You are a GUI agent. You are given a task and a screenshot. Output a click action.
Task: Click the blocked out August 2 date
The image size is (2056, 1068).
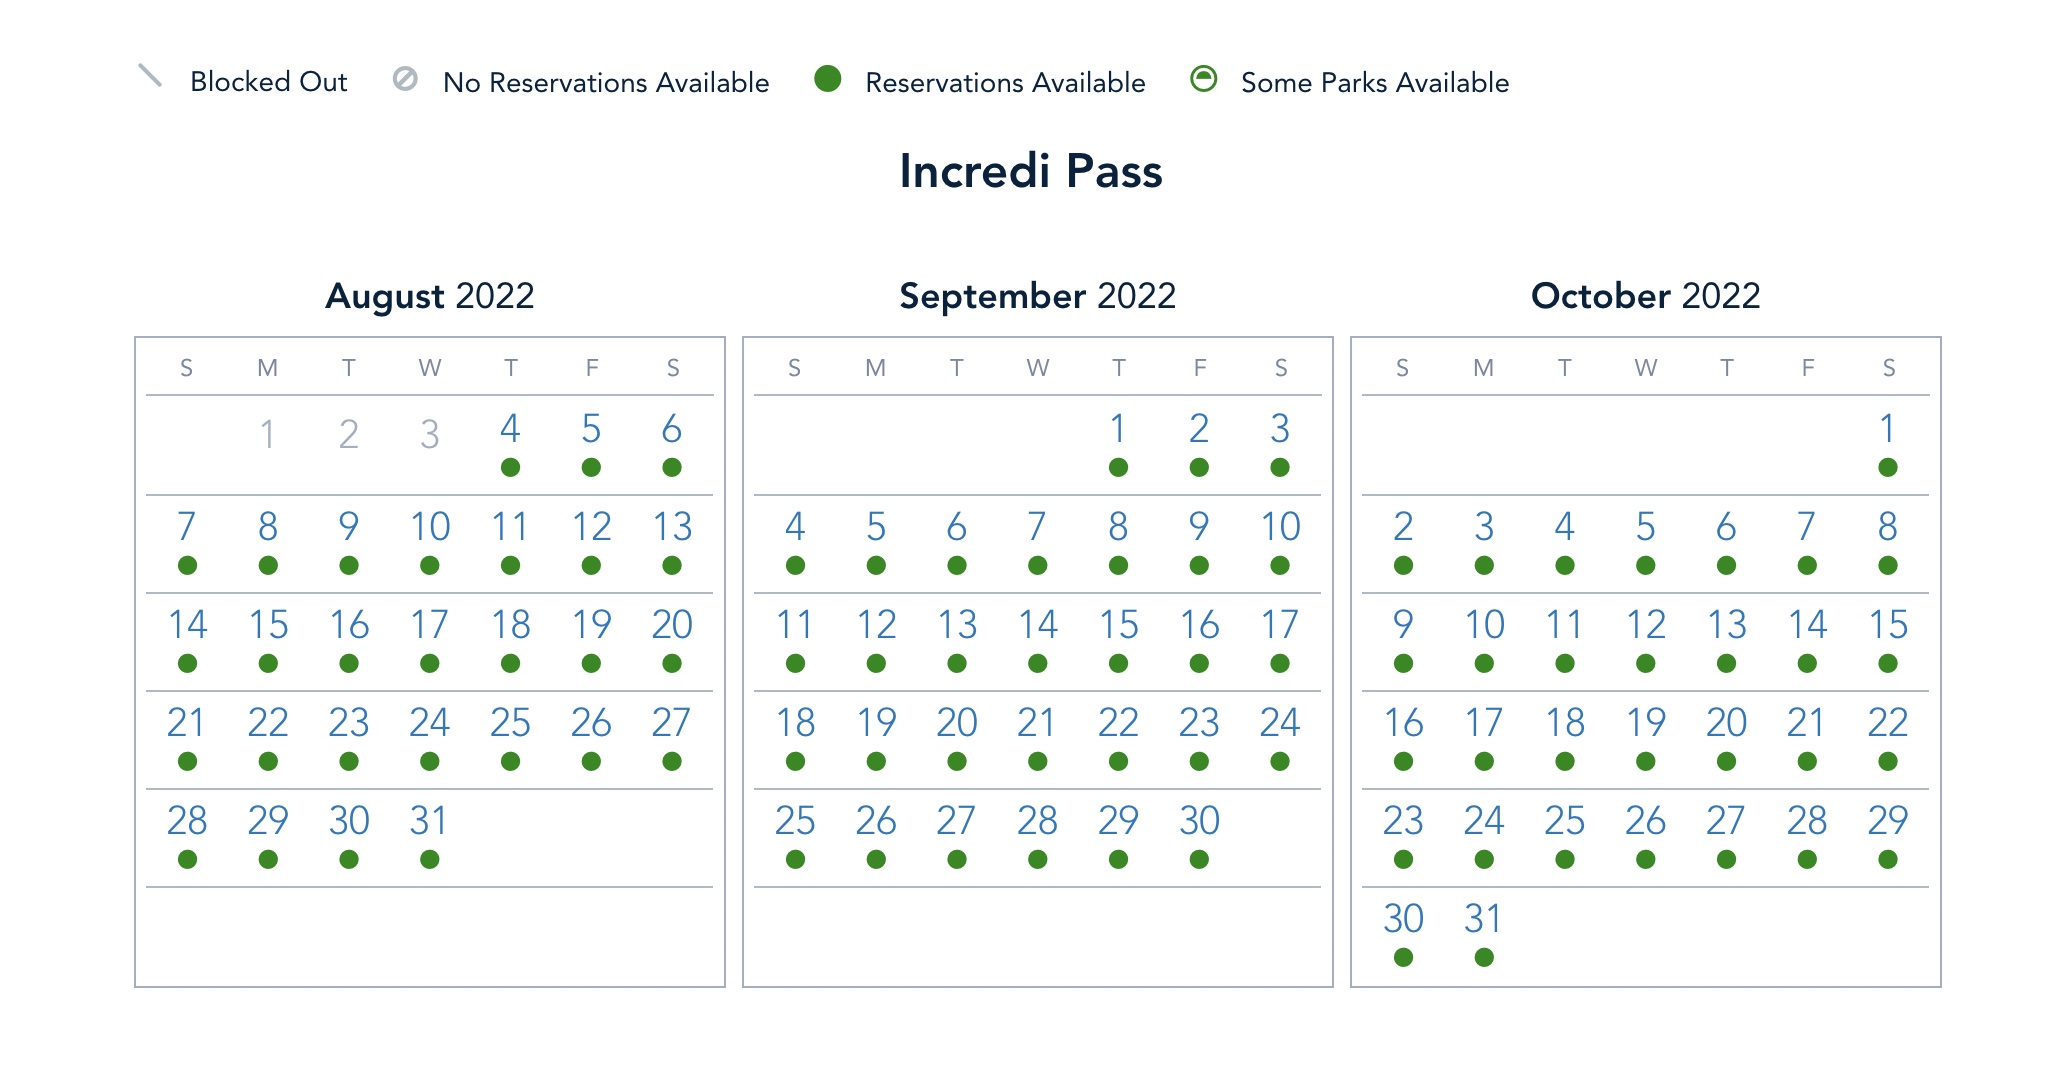pos(348,434)
